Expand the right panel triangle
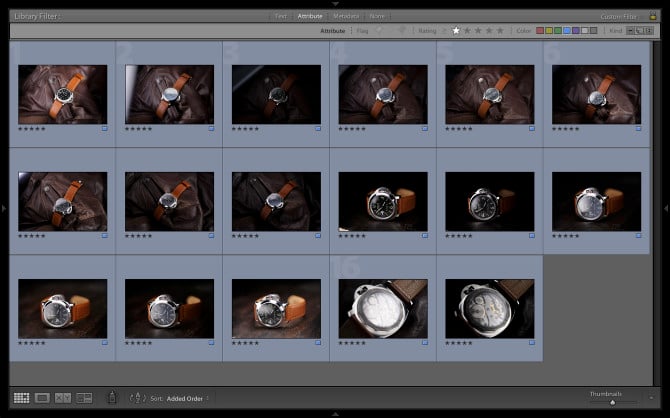The width and height of the screenshot is (670, 418). click(x=666, y=208)
